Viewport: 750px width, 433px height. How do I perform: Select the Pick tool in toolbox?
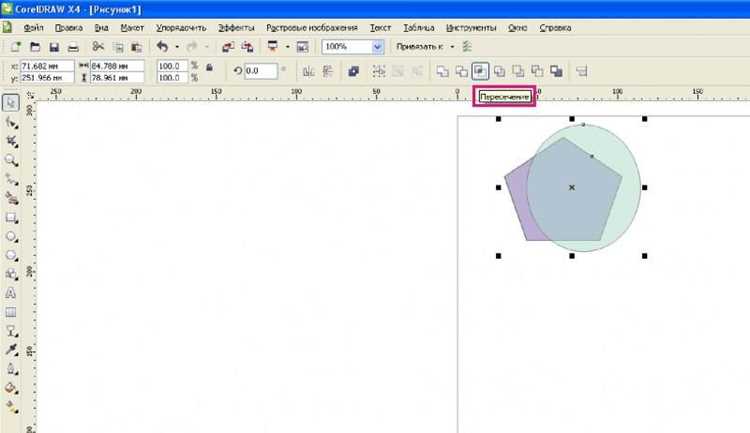pos(11,103)
